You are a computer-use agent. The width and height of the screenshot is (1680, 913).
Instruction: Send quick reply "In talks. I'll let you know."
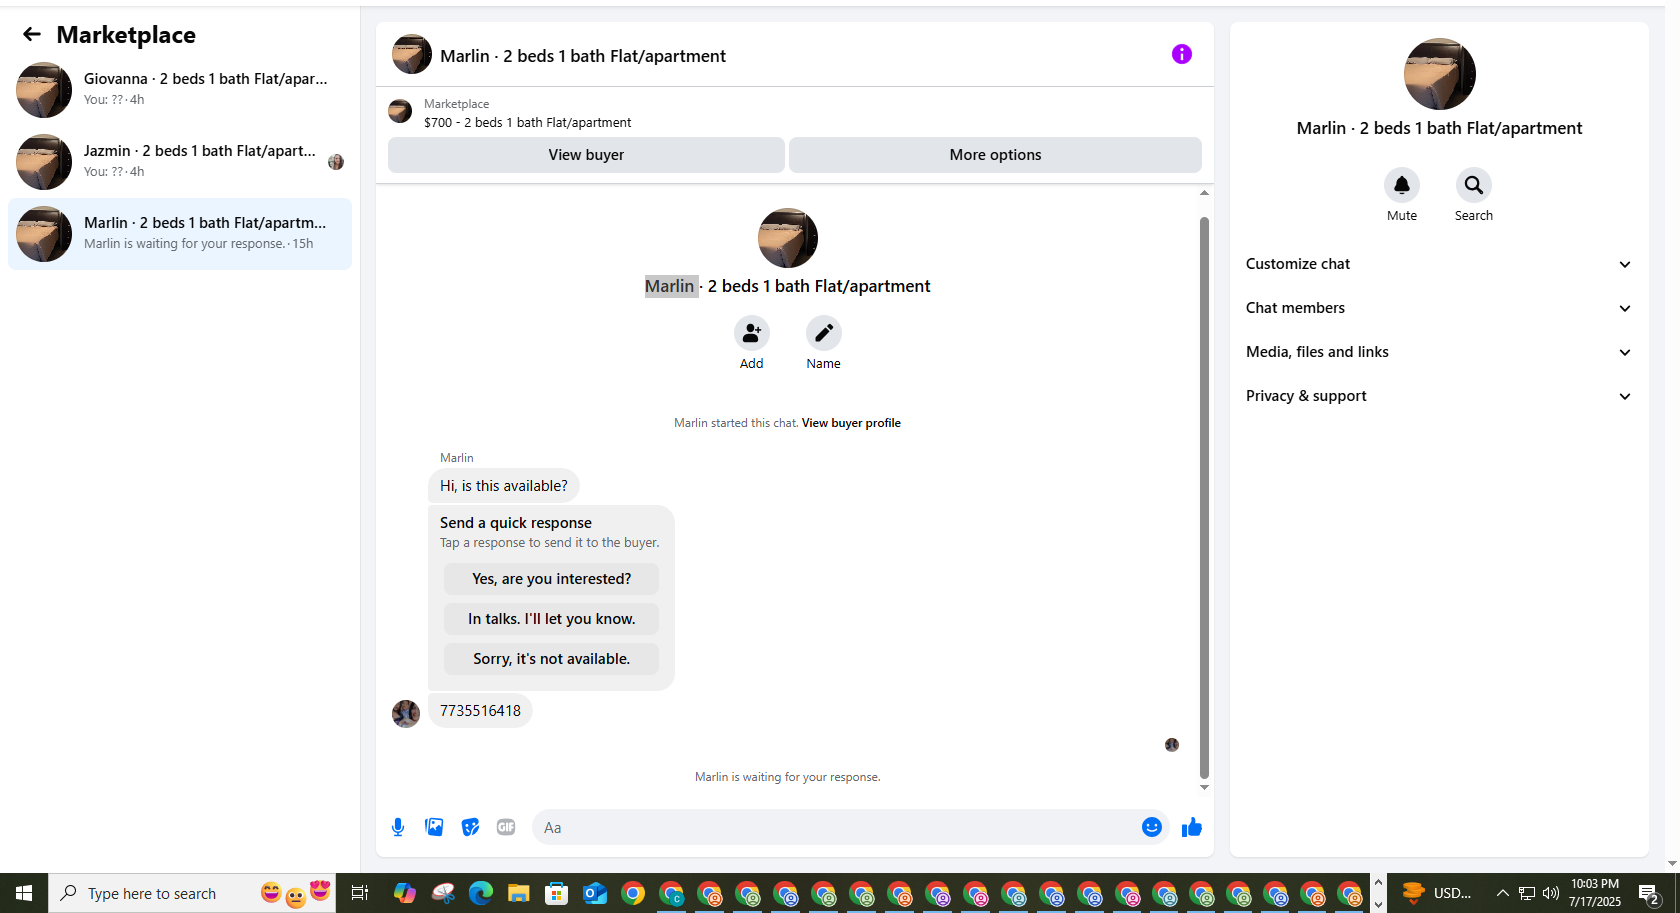point(551,619)
